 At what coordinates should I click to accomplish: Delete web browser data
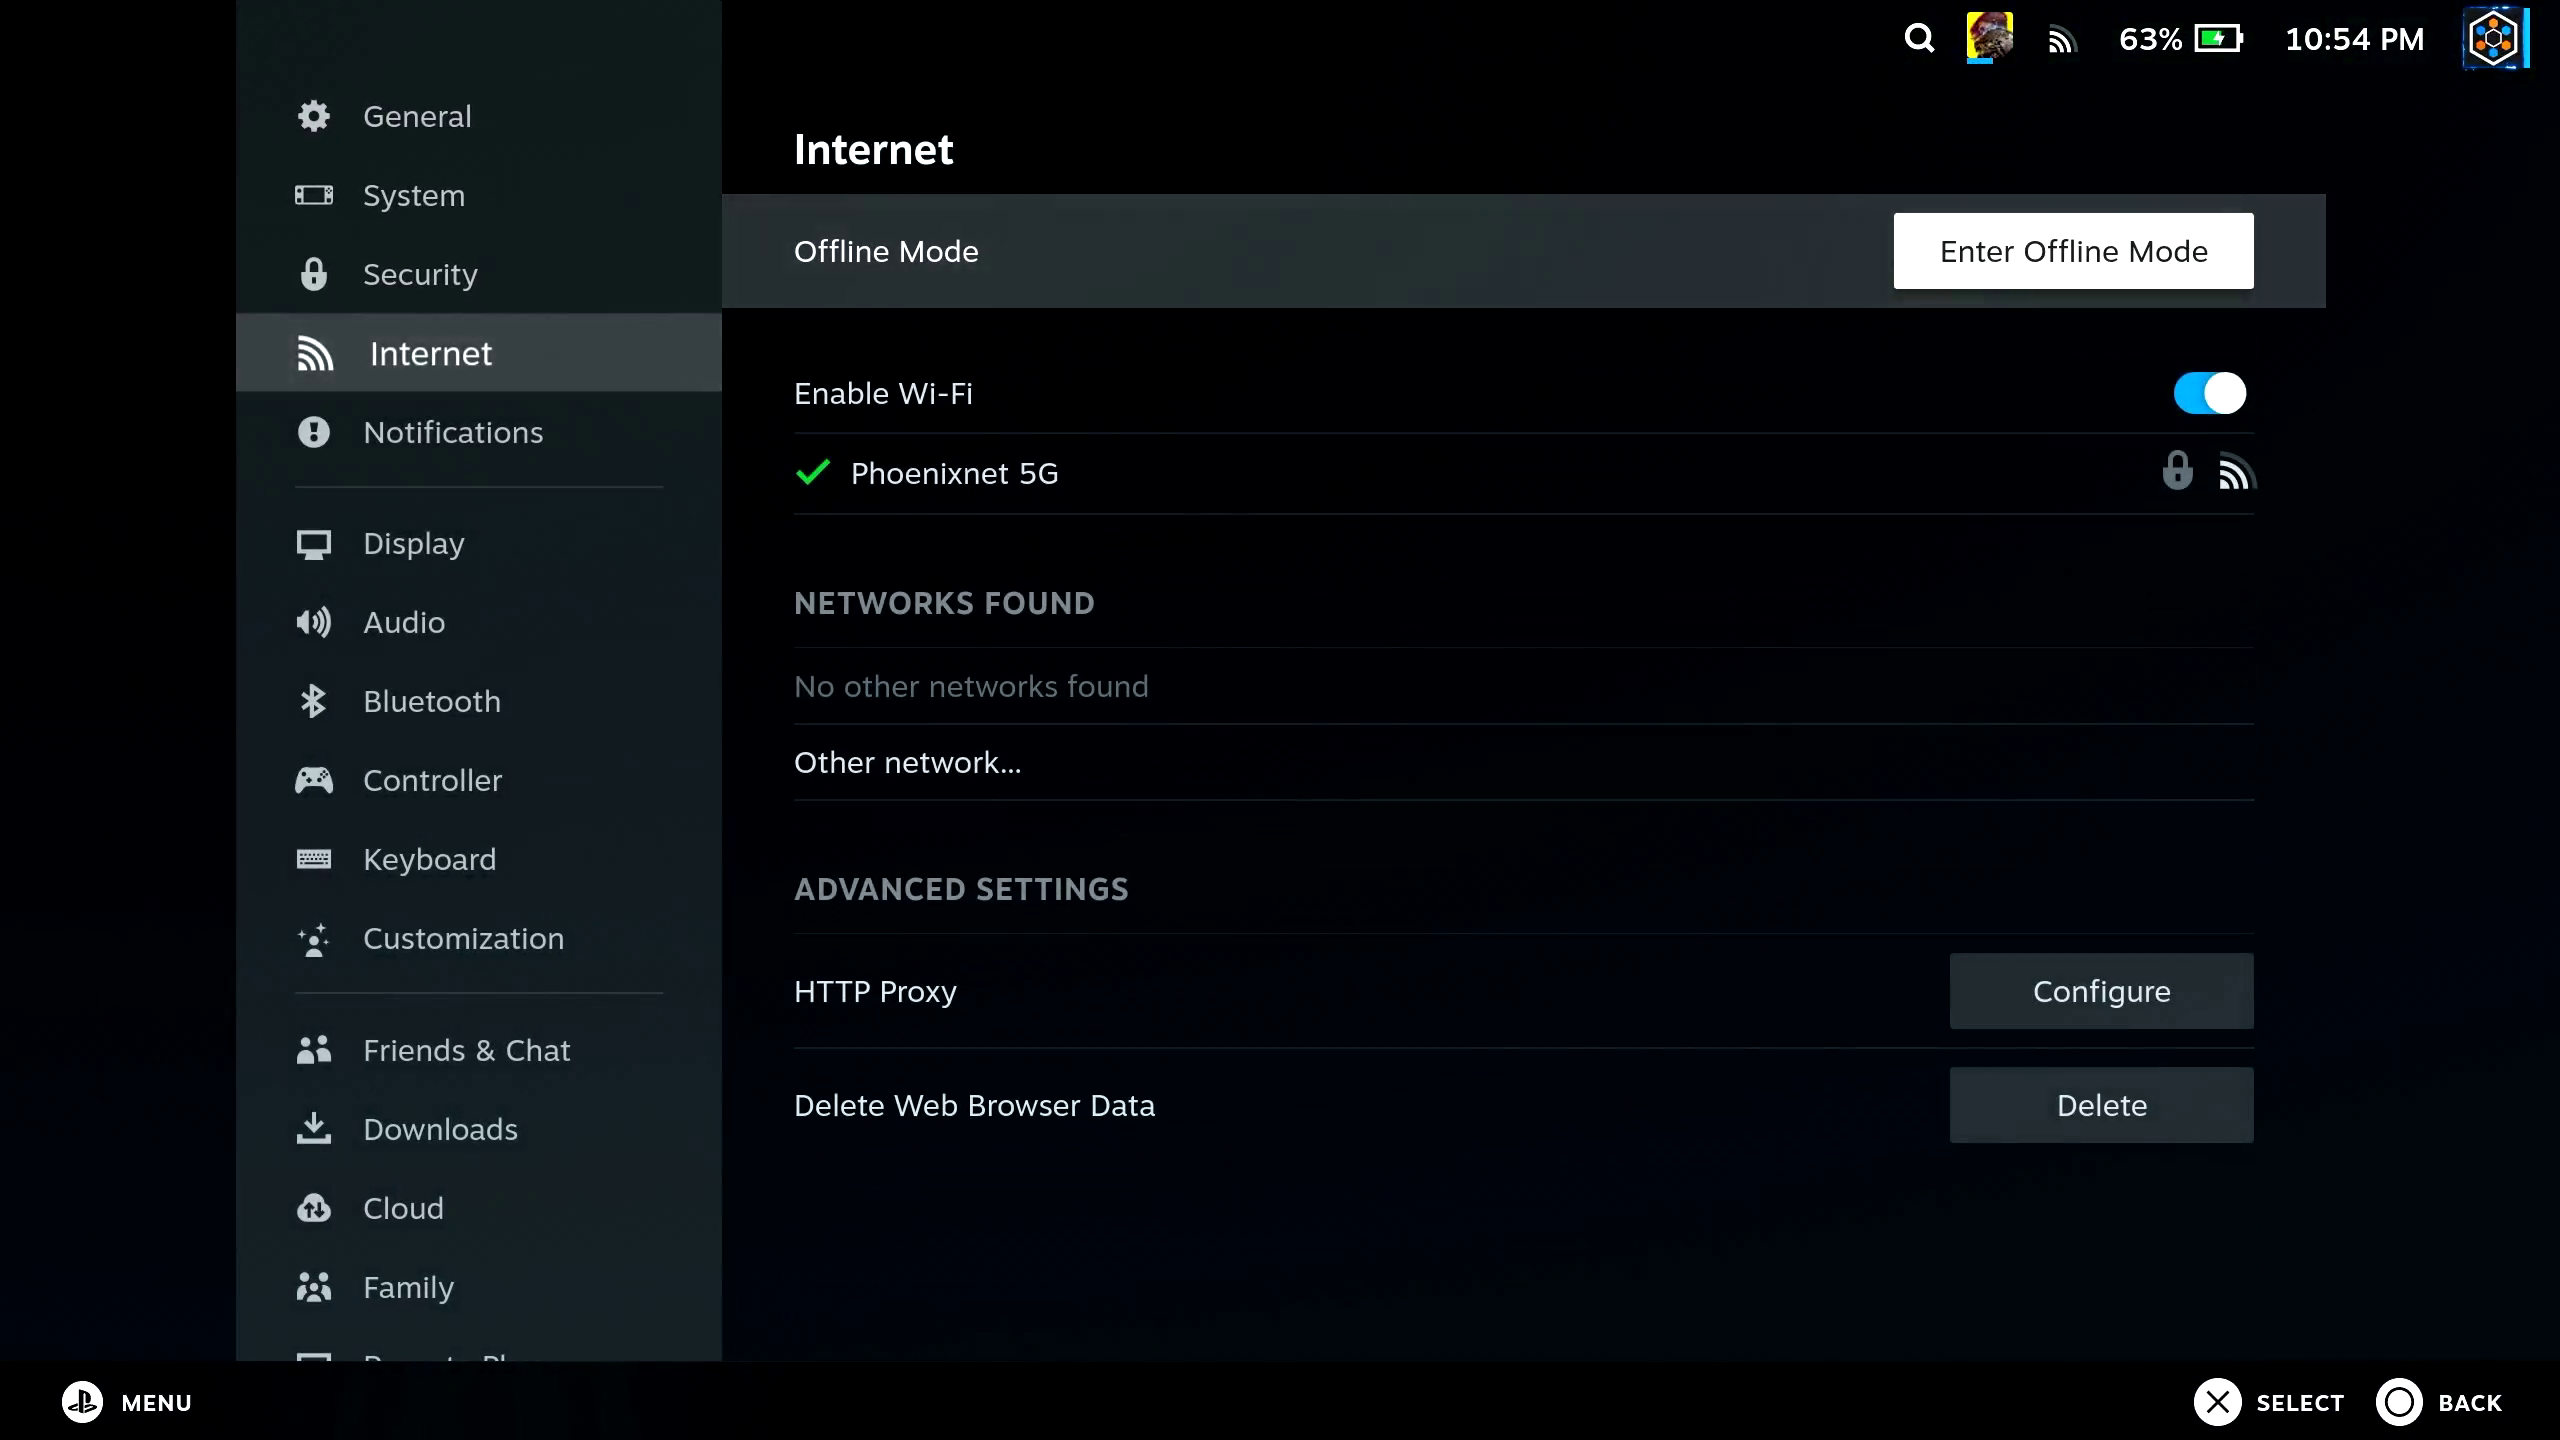(x=2101, y=1105)
